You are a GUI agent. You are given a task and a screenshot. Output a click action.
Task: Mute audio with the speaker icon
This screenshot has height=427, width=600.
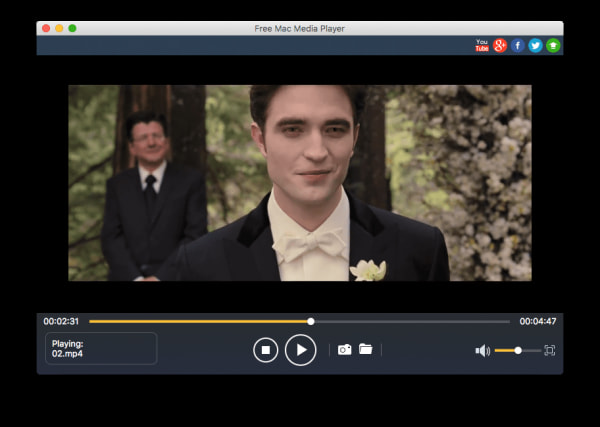coord(482,350)
